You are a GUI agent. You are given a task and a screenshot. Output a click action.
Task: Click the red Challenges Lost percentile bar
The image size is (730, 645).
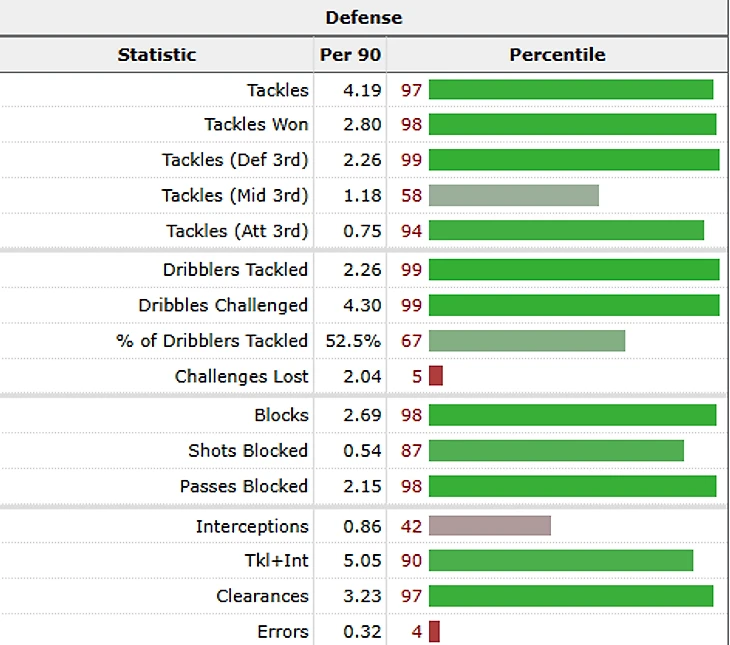(x=436, y=376)
